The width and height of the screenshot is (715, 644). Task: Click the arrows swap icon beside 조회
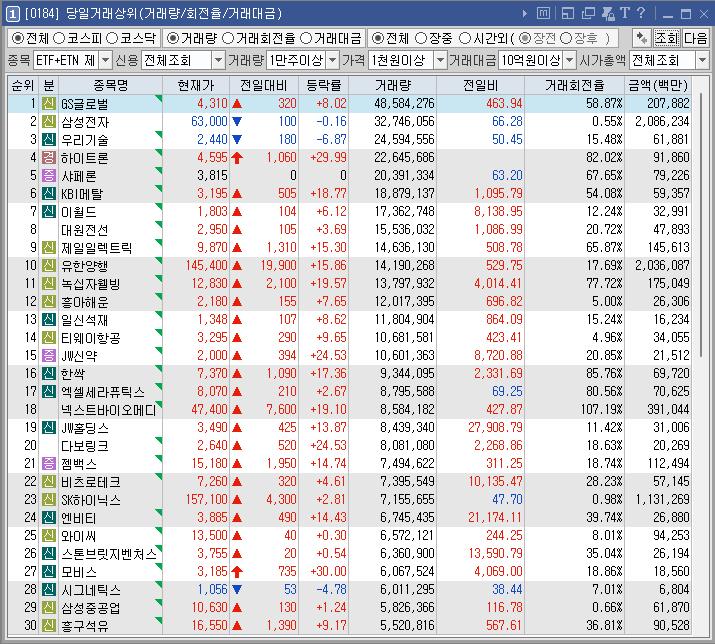tap(642, 38)
